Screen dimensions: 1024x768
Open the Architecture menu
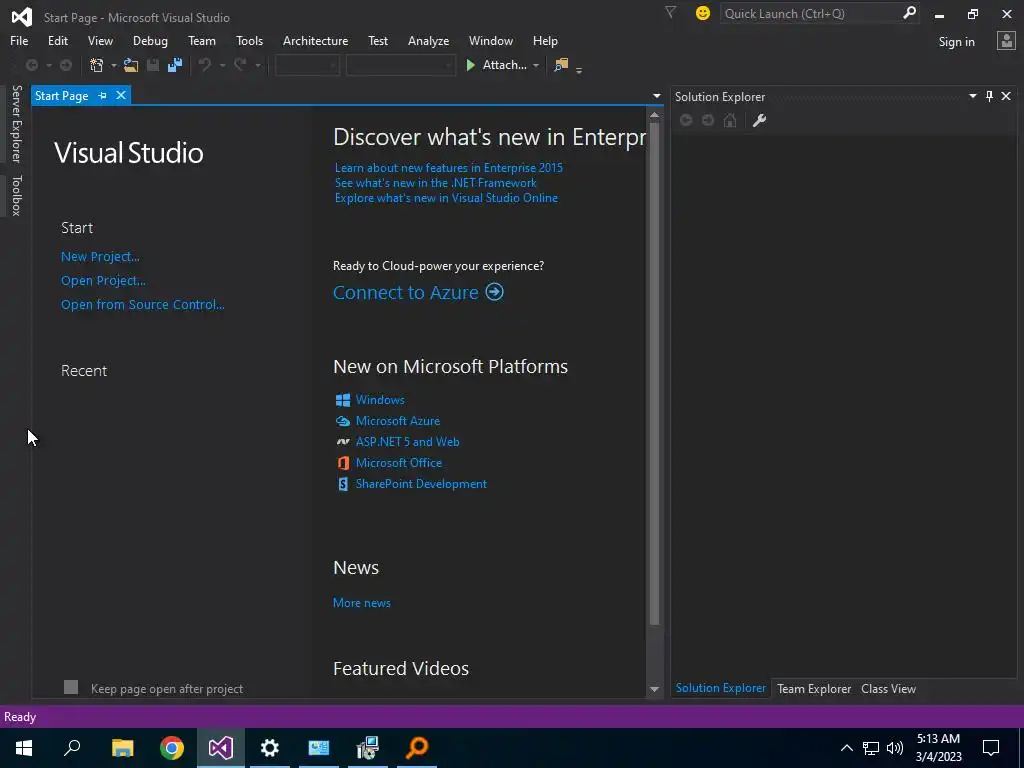pyautogui.click(x=315, y=40)
